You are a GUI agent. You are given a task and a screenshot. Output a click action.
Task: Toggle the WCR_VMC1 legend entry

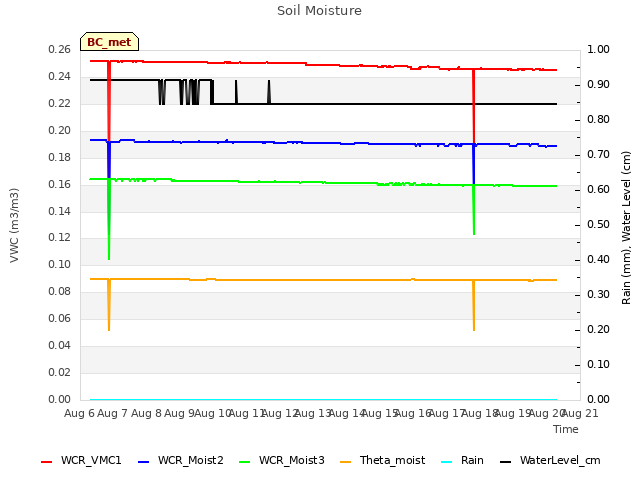pyautogui.click(x=81, y=460)
